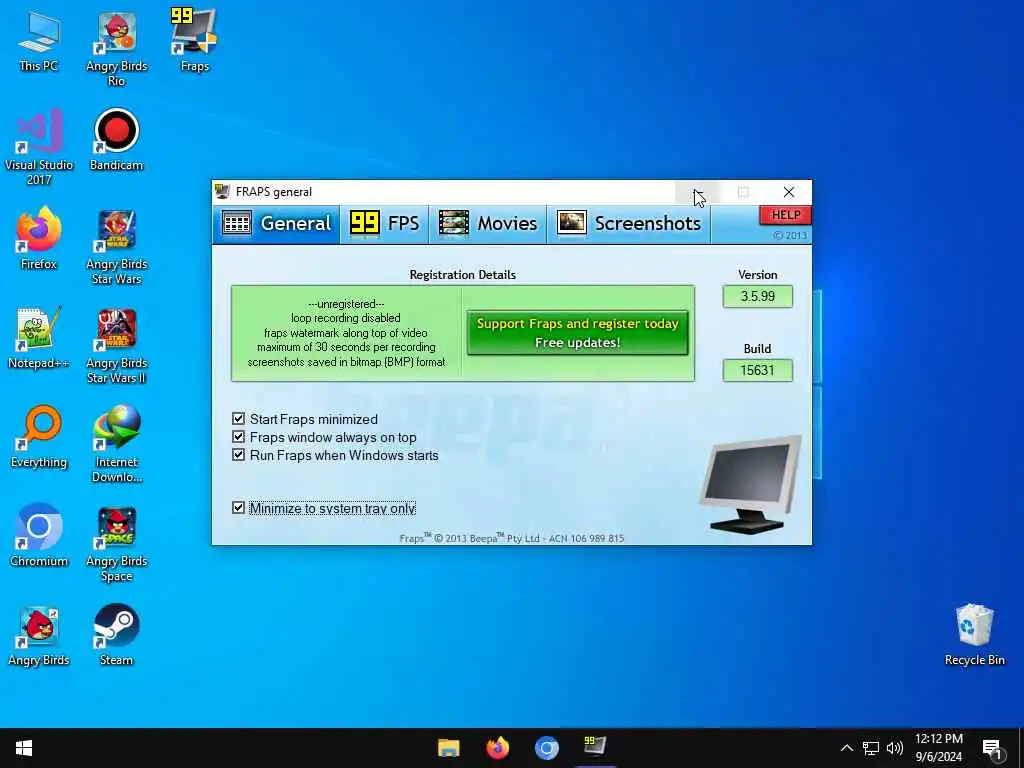Select the Angry Birds Rio shortcut

(116, 49)
